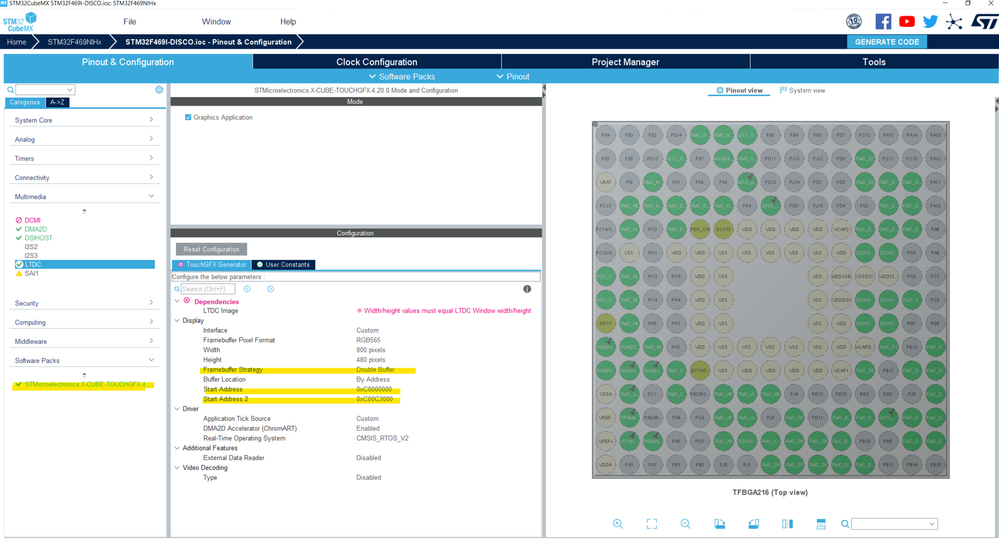Click the ST community network icon
This screenshot has height=540, width=999.
click(x=954, y=22)
